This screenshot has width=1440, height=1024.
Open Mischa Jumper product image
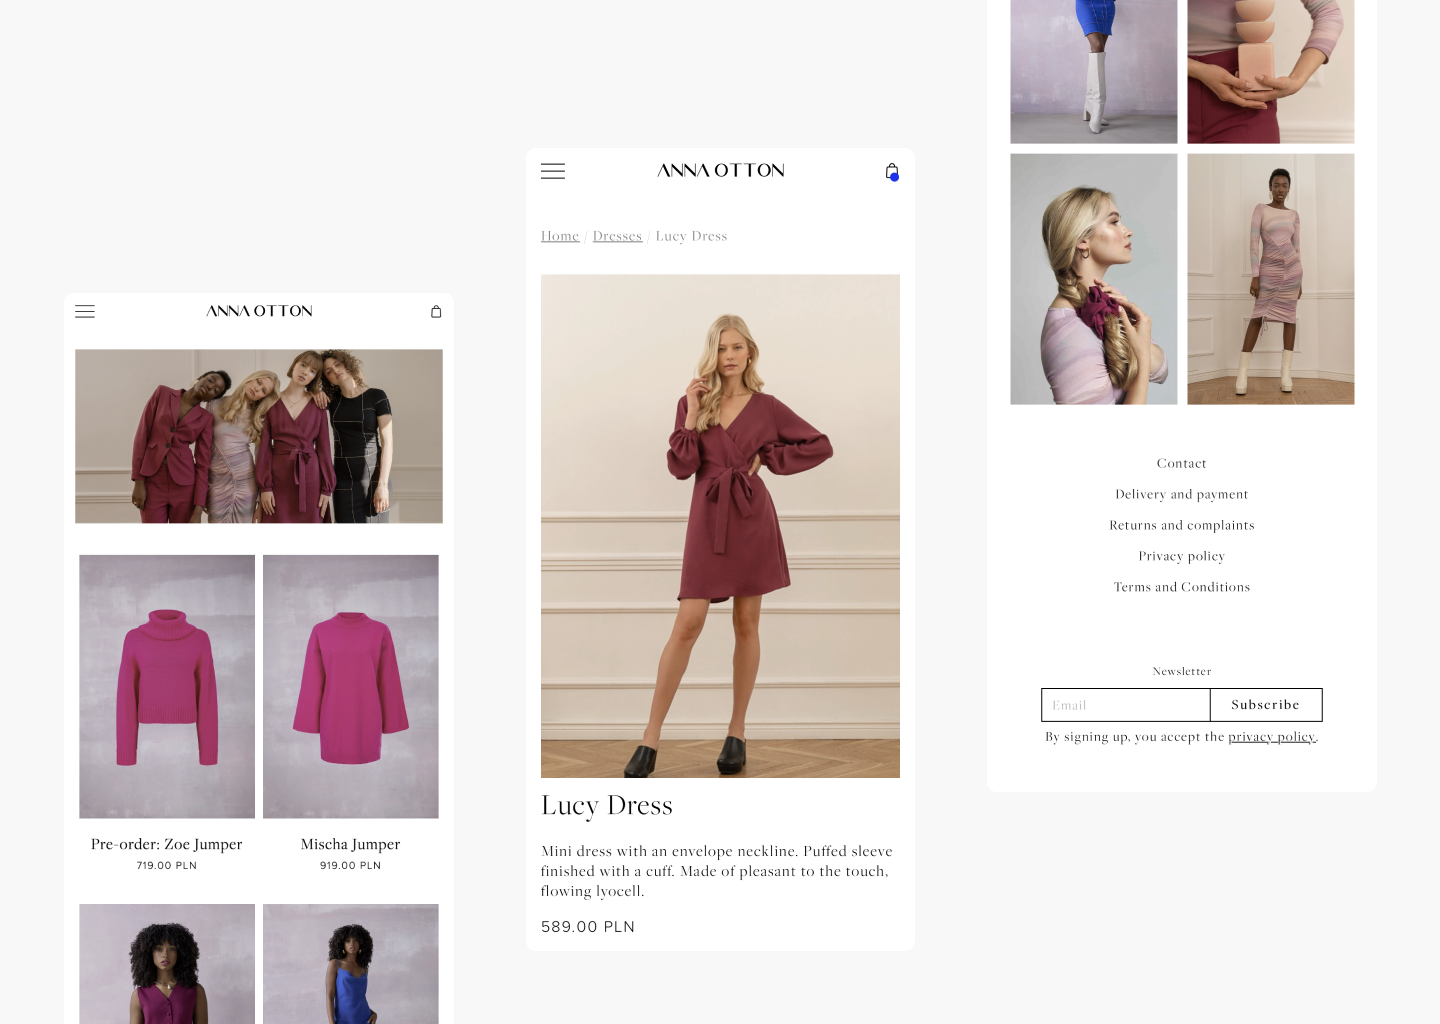coord(351,687)
